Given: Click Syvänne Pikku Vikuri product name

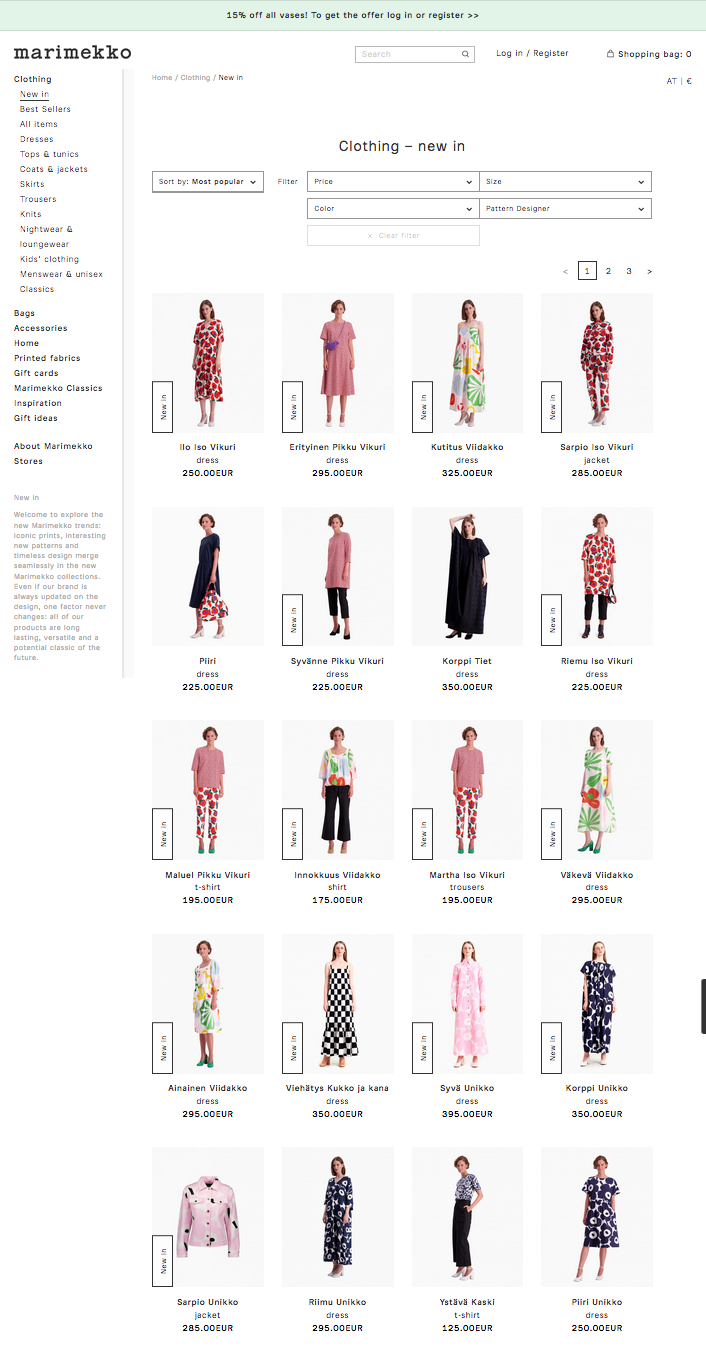Looking at the screenshot, I should tap(337, 661).
